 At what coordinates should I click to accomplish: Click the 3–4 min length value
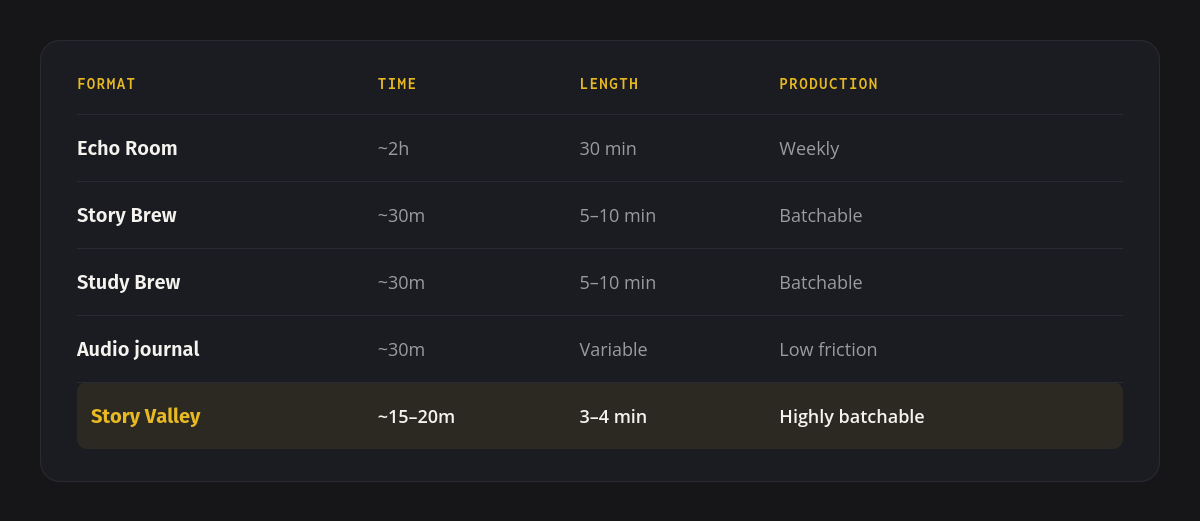point(613,416)
